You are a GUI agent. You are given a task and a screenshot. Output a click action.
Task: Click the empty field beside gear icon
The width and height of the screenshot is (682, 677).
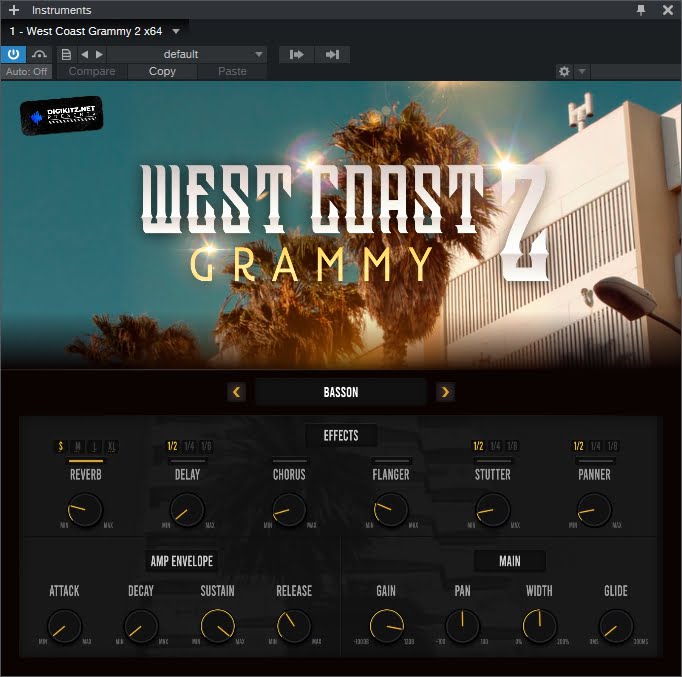636,71
